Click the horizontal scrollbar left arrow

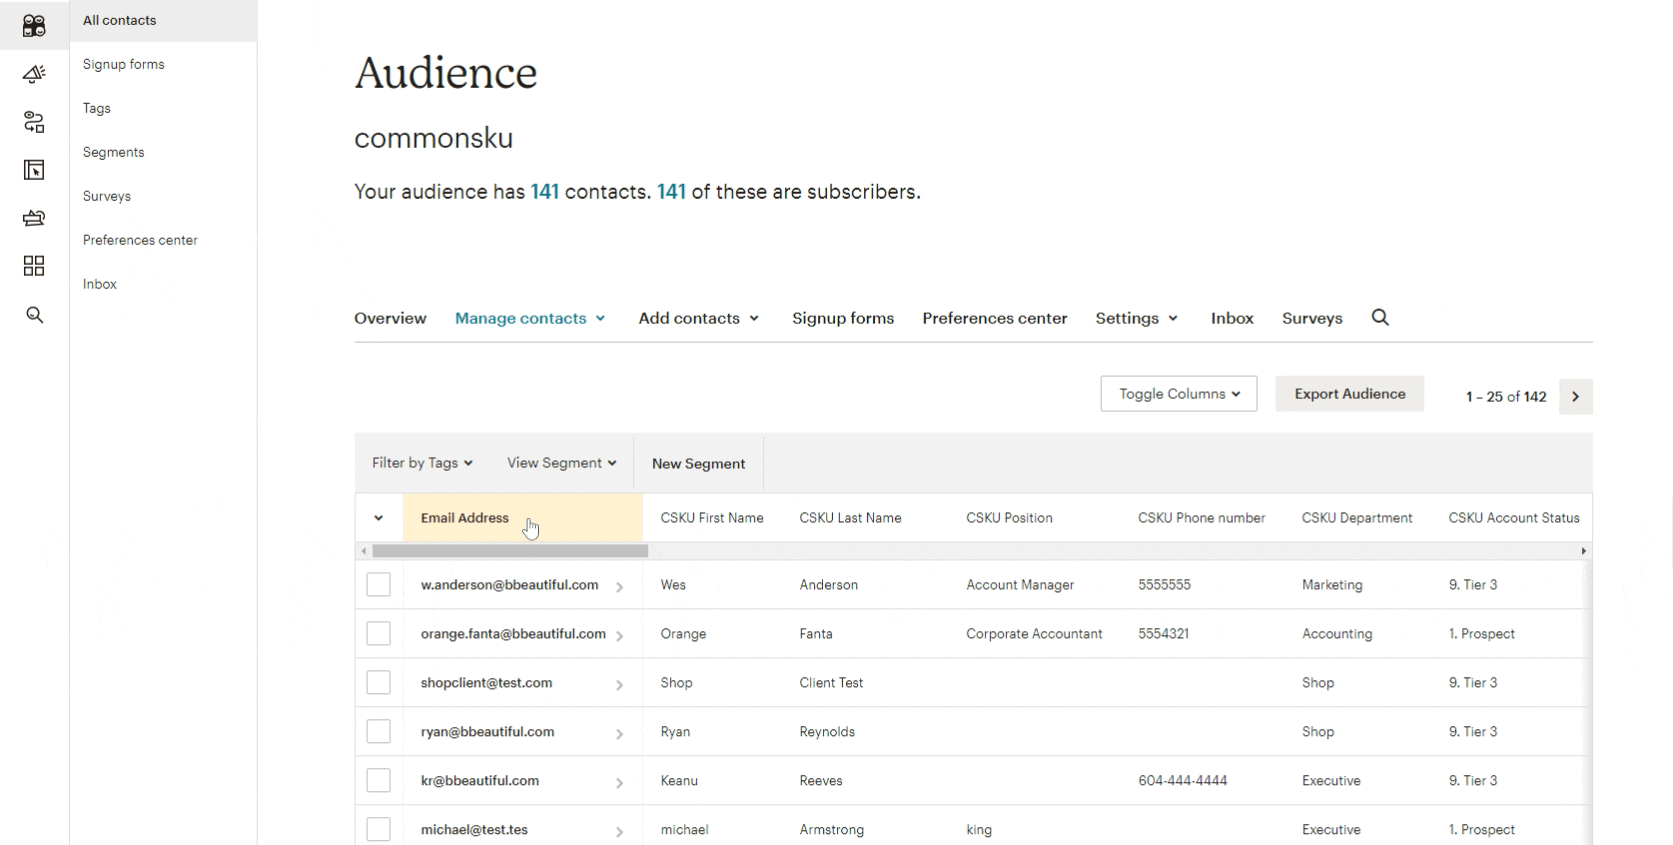[x=363, y=551]
